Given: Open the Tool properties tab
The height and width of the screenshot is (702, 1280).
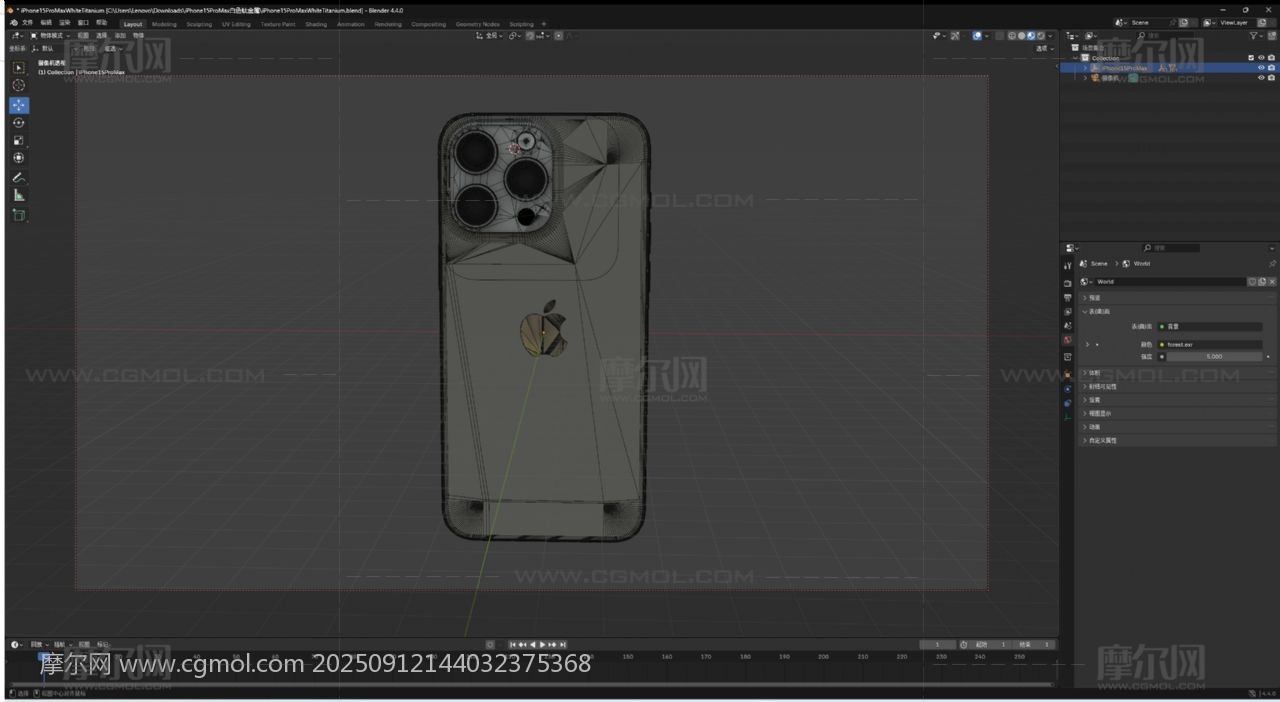Looking at the screenshot, I should [x=1067, y=265].
